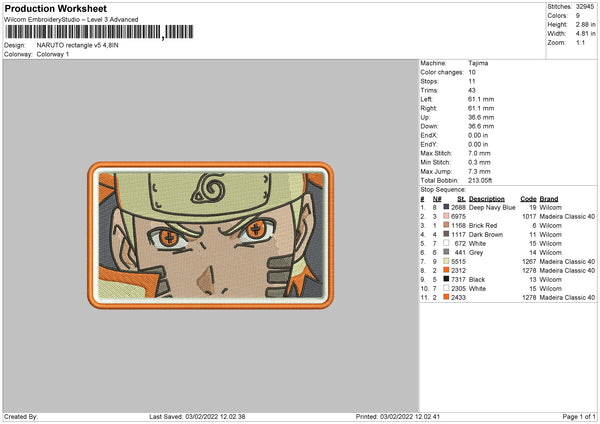
Task: Click the worksheet barcode
Action: [99, 32]
